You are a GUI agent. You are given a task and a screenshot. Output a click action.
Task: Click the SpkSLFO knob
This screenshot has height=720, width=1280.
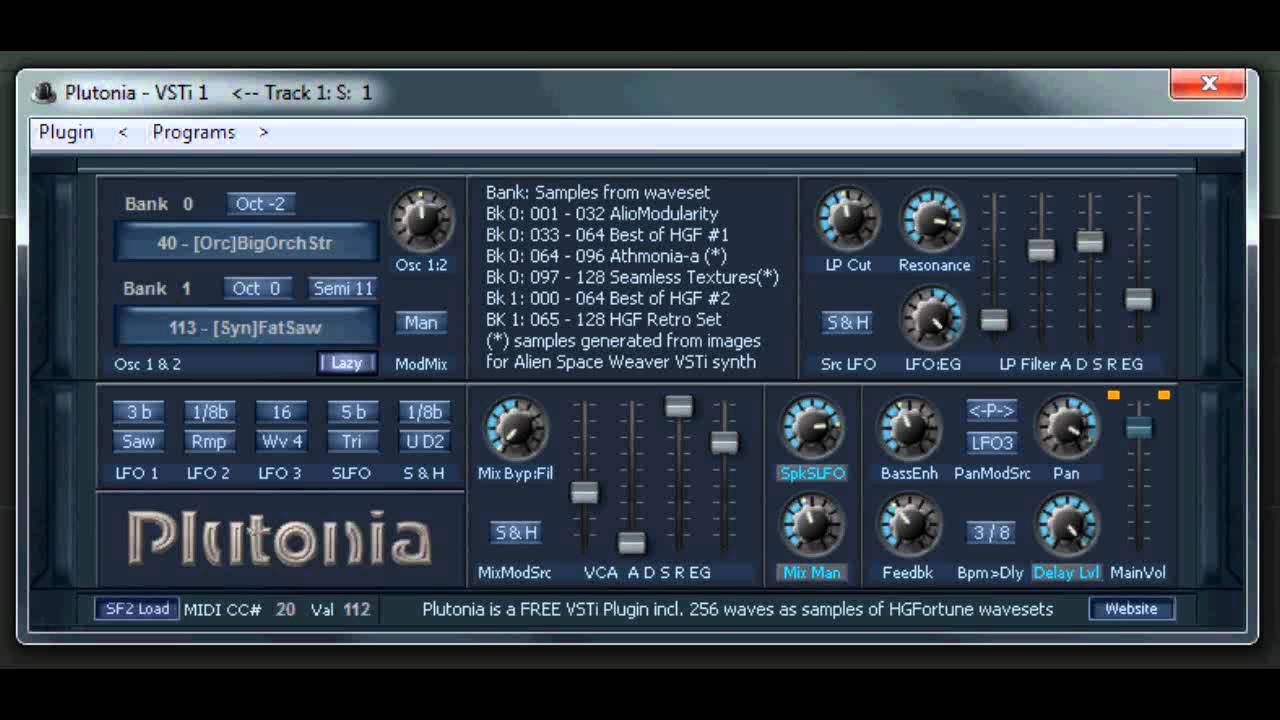coord(812,428)
